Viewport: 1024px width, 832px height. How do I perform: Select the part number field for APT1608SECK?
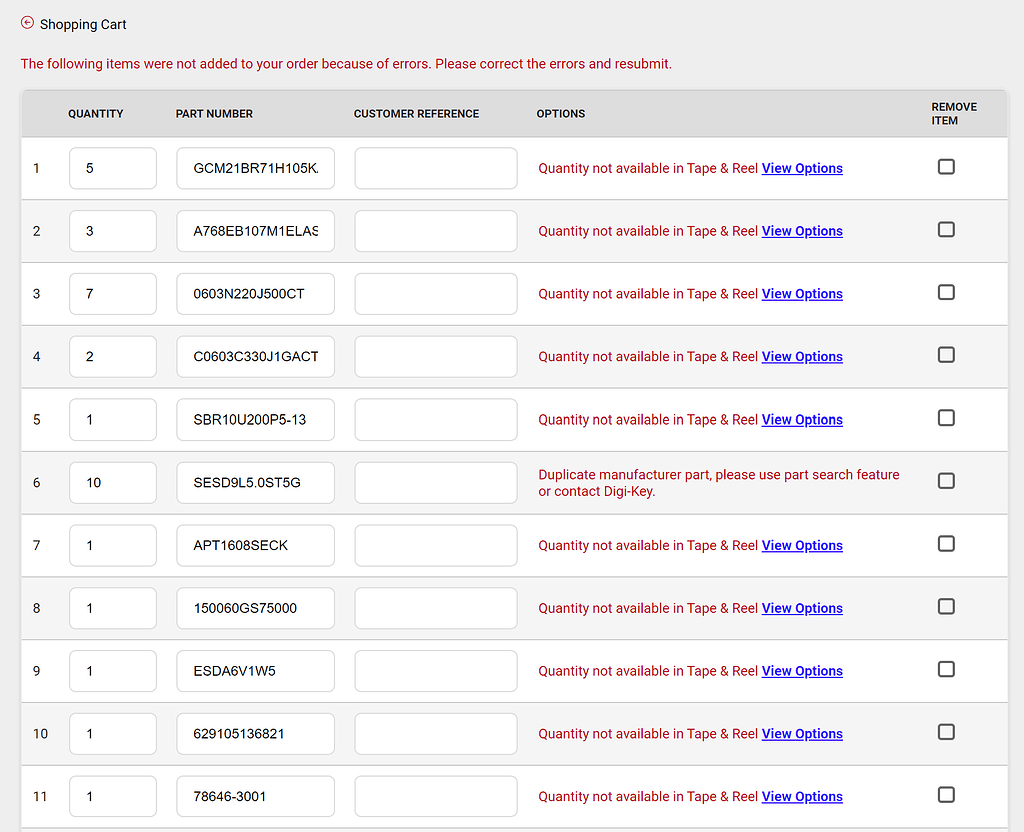point(255,545)
